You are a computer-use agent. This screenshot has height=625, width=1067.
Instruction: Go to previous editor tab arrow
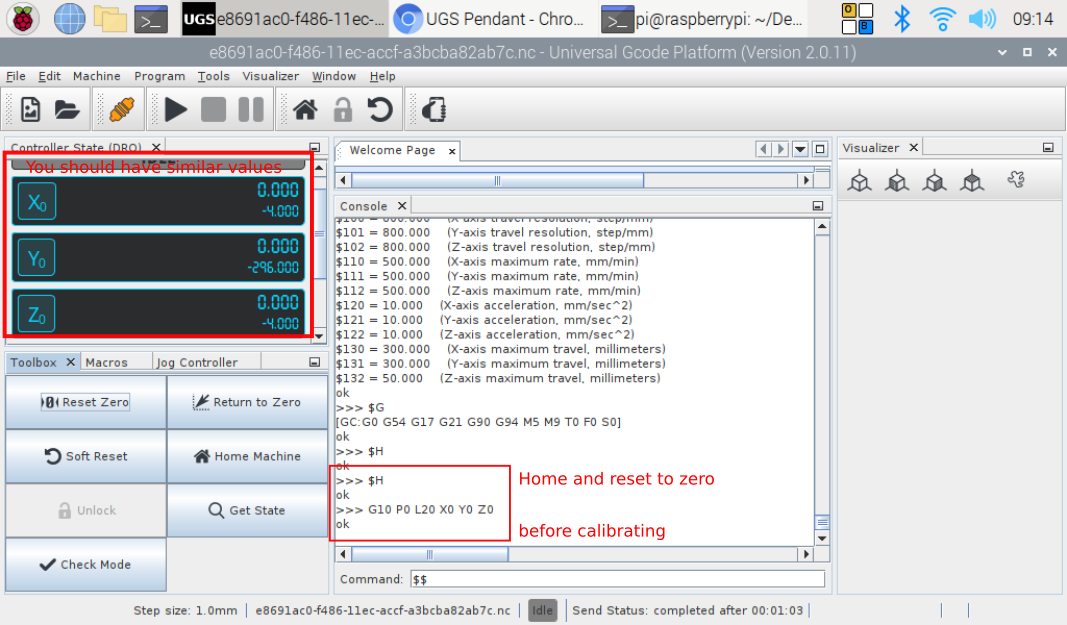[764, 149]
